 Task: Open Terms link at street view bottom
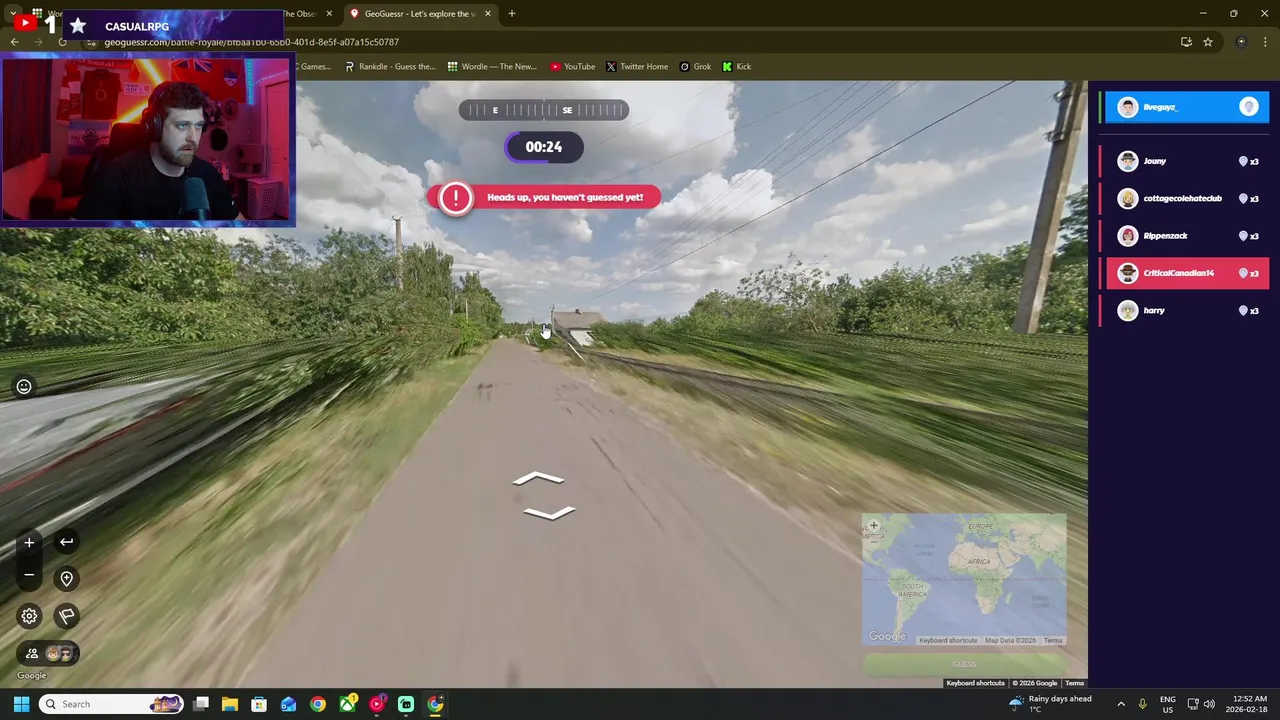[x=1074, y=683]
